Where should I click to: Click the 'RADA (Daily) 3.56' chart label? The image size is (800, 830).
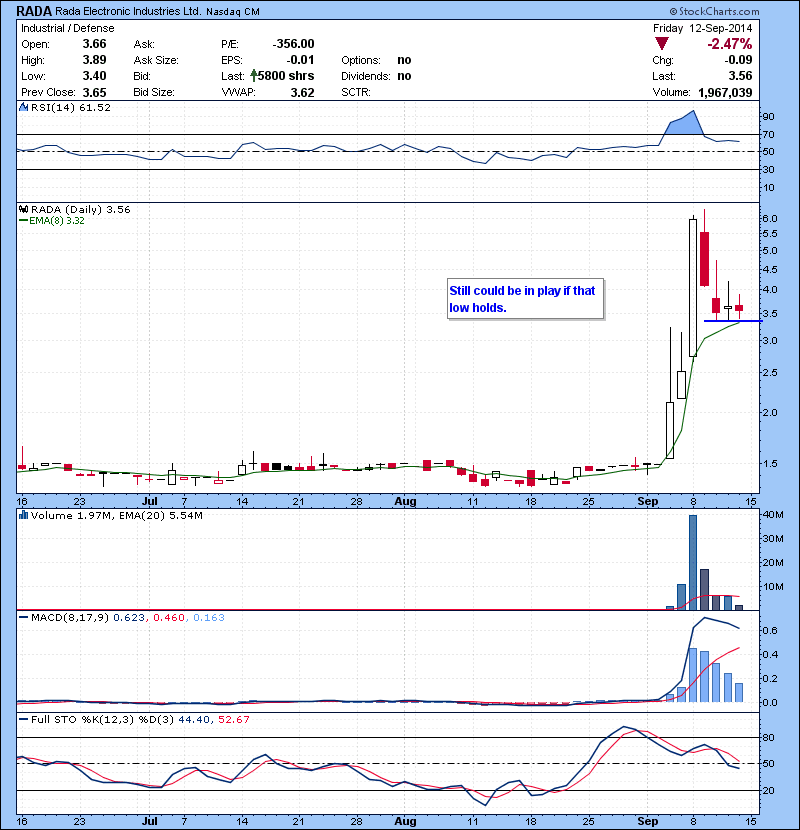(80, 210)
